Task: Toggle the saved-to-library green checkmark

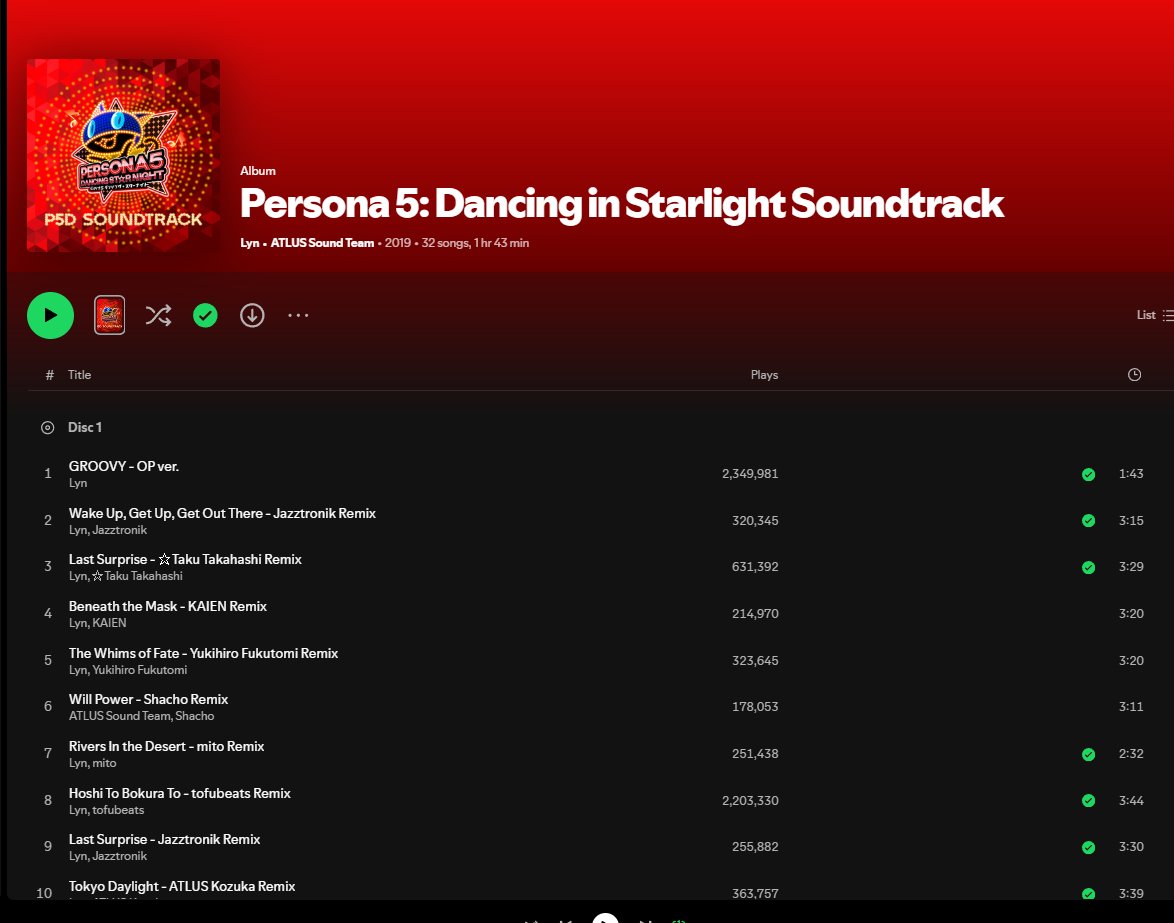Action: pos(205,315)
